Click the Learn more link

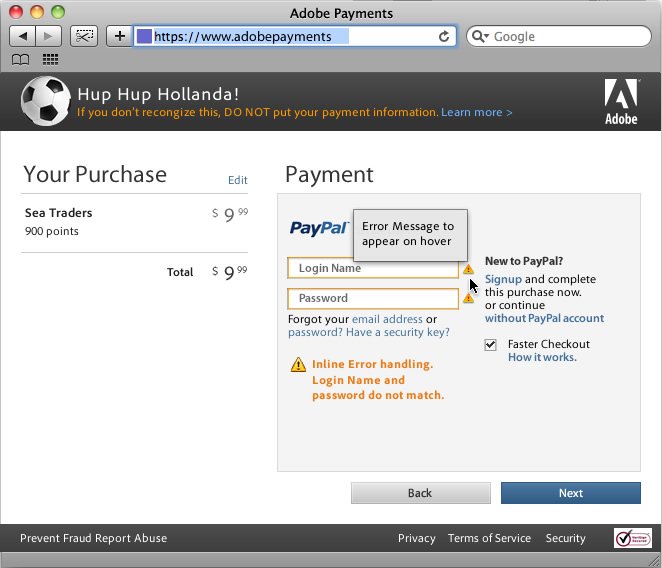tap(477, 112)
